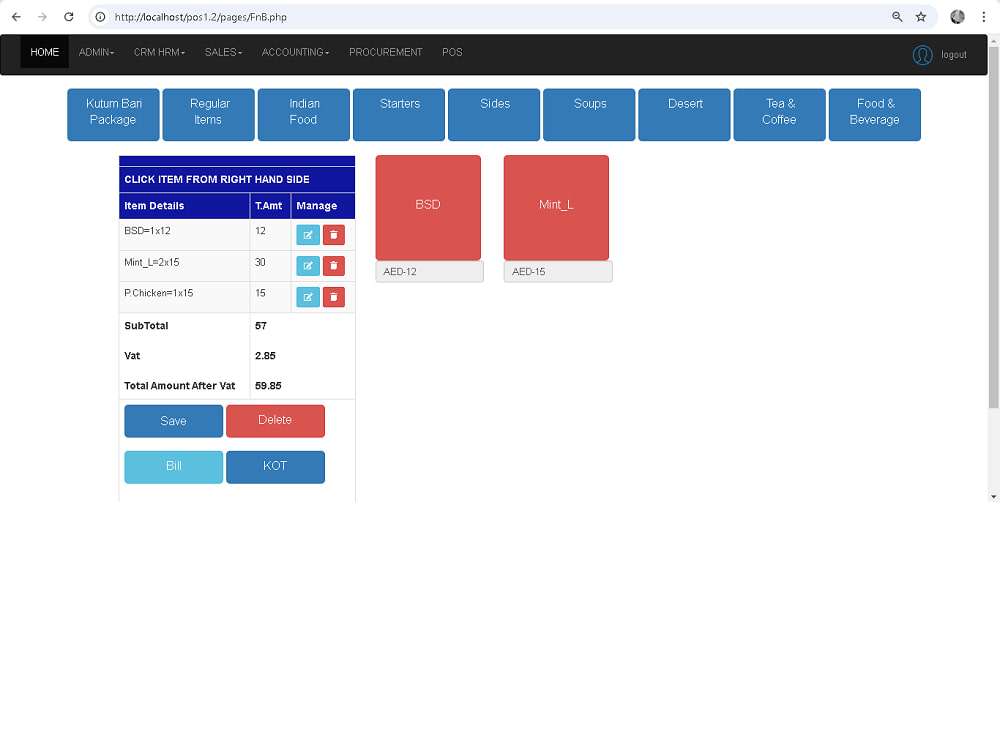Reload the page with refresh icon

(69, 17)
